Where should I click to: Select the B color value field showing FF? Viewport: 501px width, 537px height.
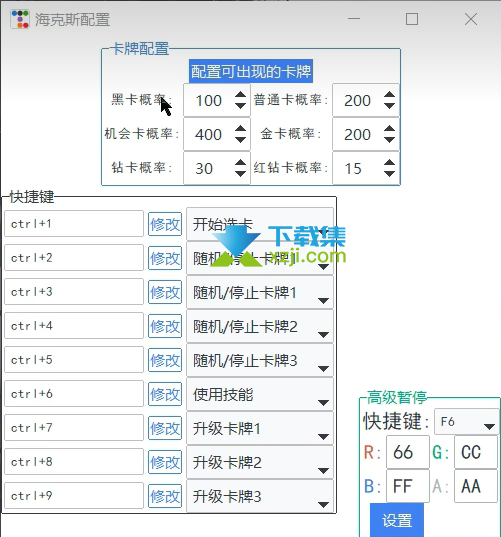(x=408, y=486)
